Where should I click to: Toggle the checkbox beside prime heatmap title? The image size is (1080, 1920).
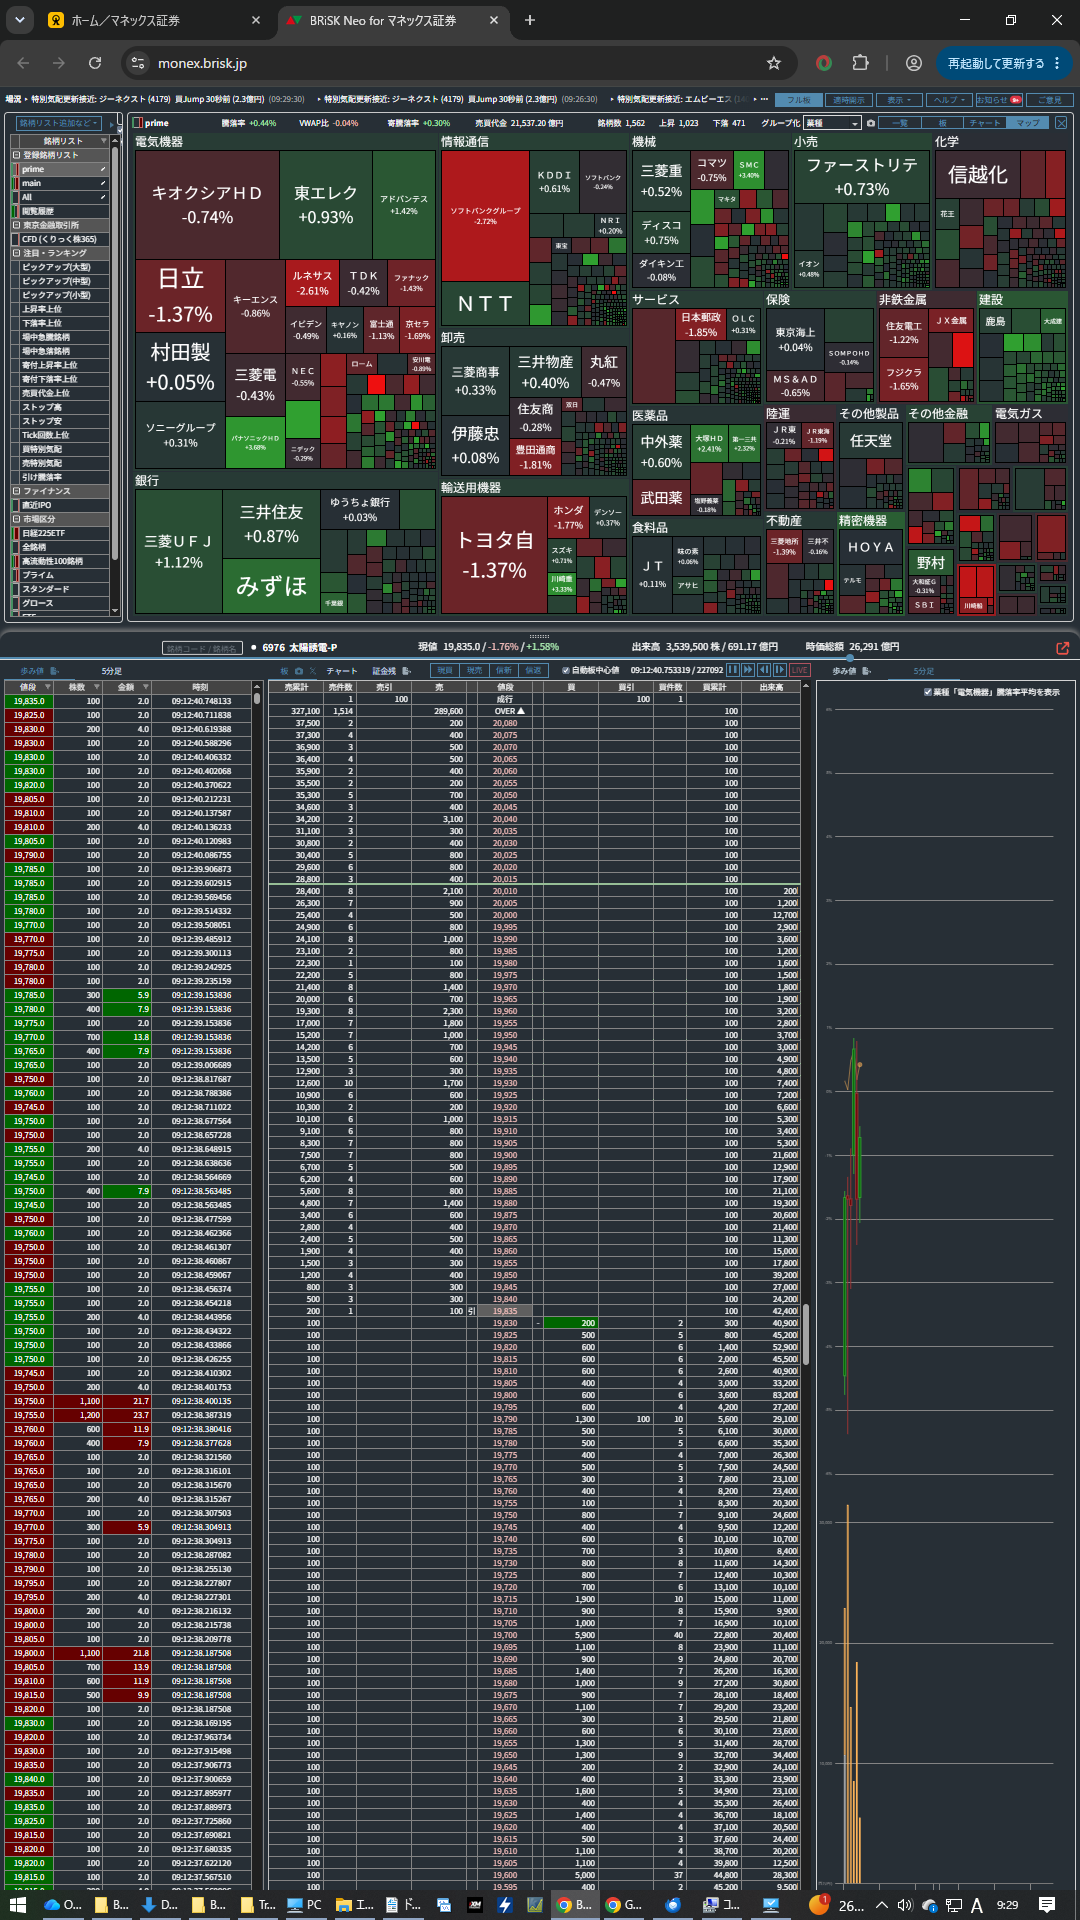[138, 123]
